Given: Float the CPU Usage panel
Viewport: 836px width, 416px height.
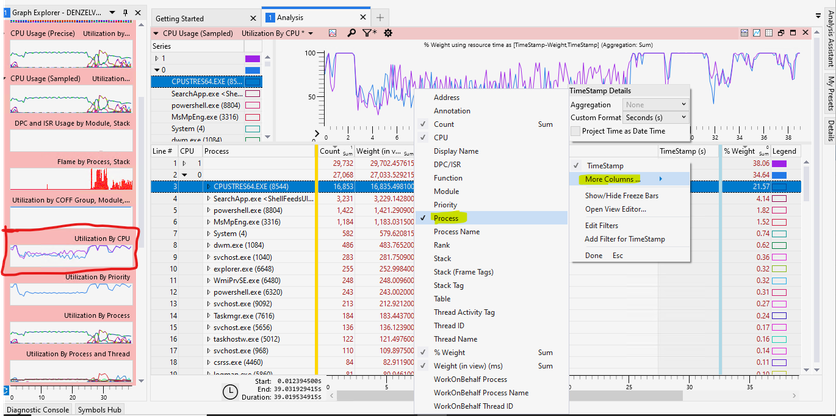Looking at the screenshot, I should click(780, 33).
